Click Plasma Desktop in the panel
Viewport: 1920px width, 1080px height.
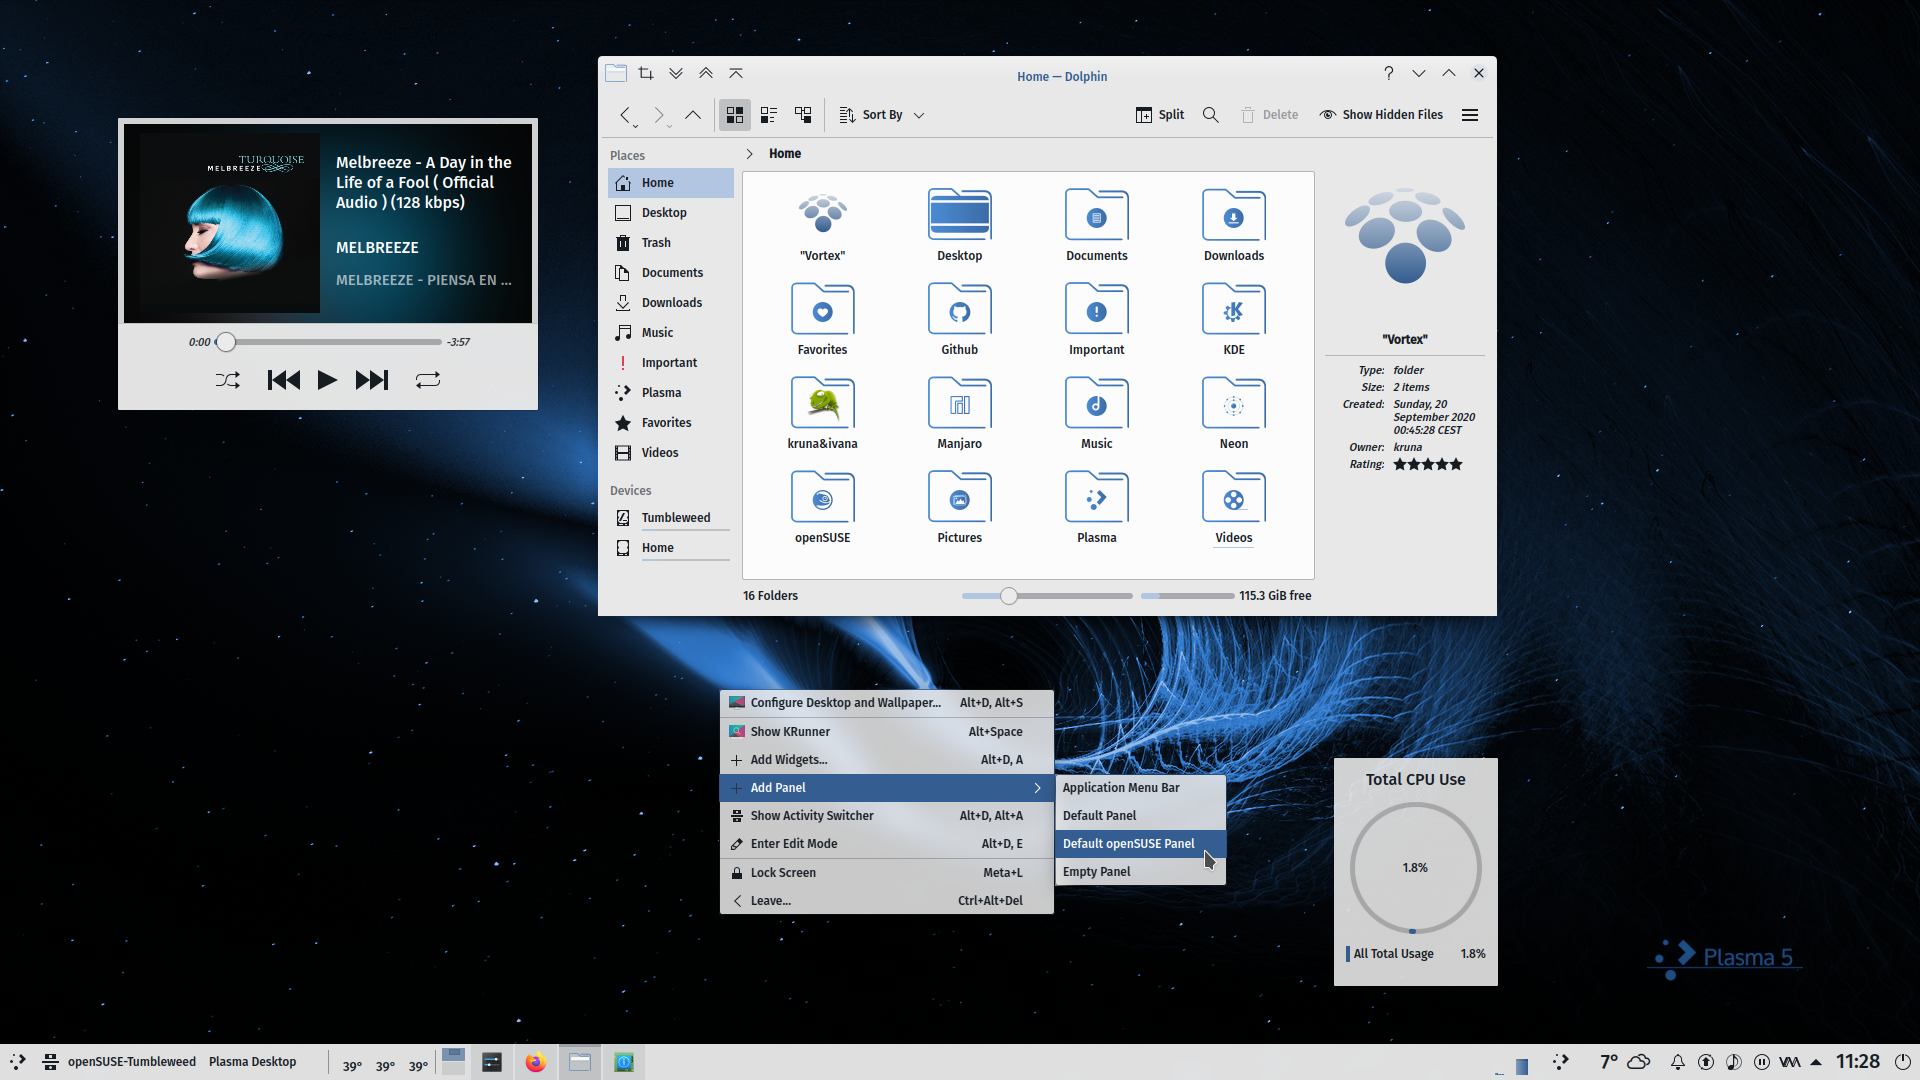[252, 1062]
